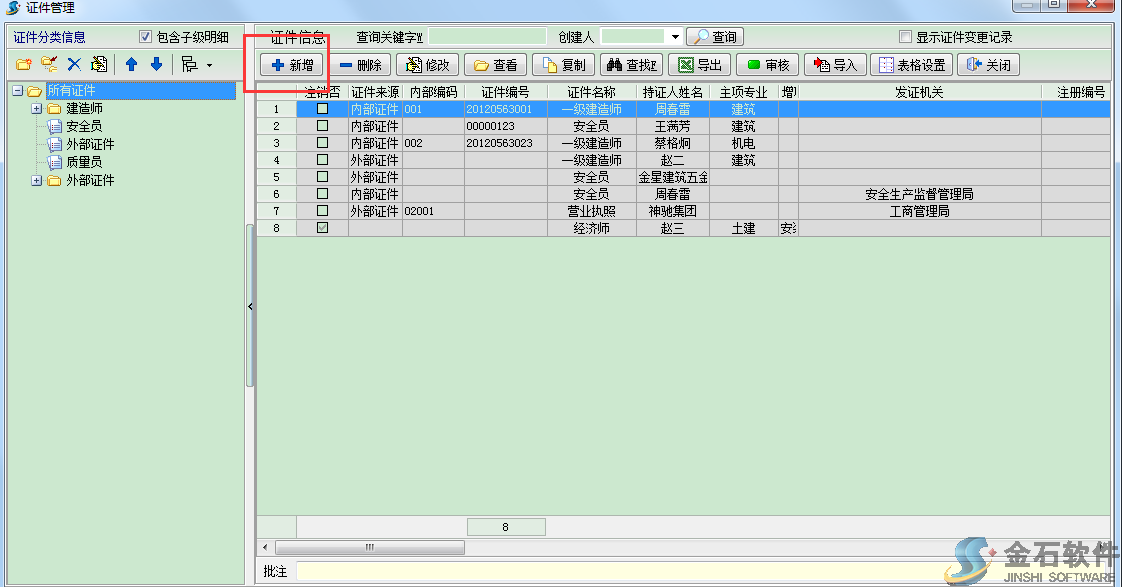
Task: Click the blue move-down arrow icon
Action: pyautogui.click(x=156, y=65)
